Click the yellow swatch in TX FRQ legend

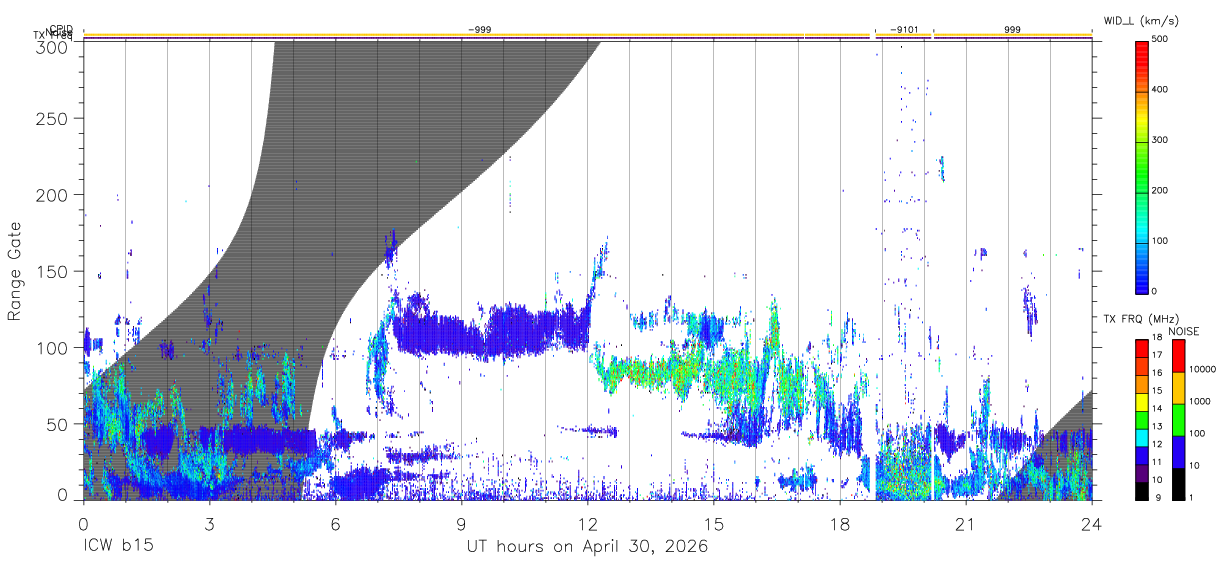(1142, 402)
